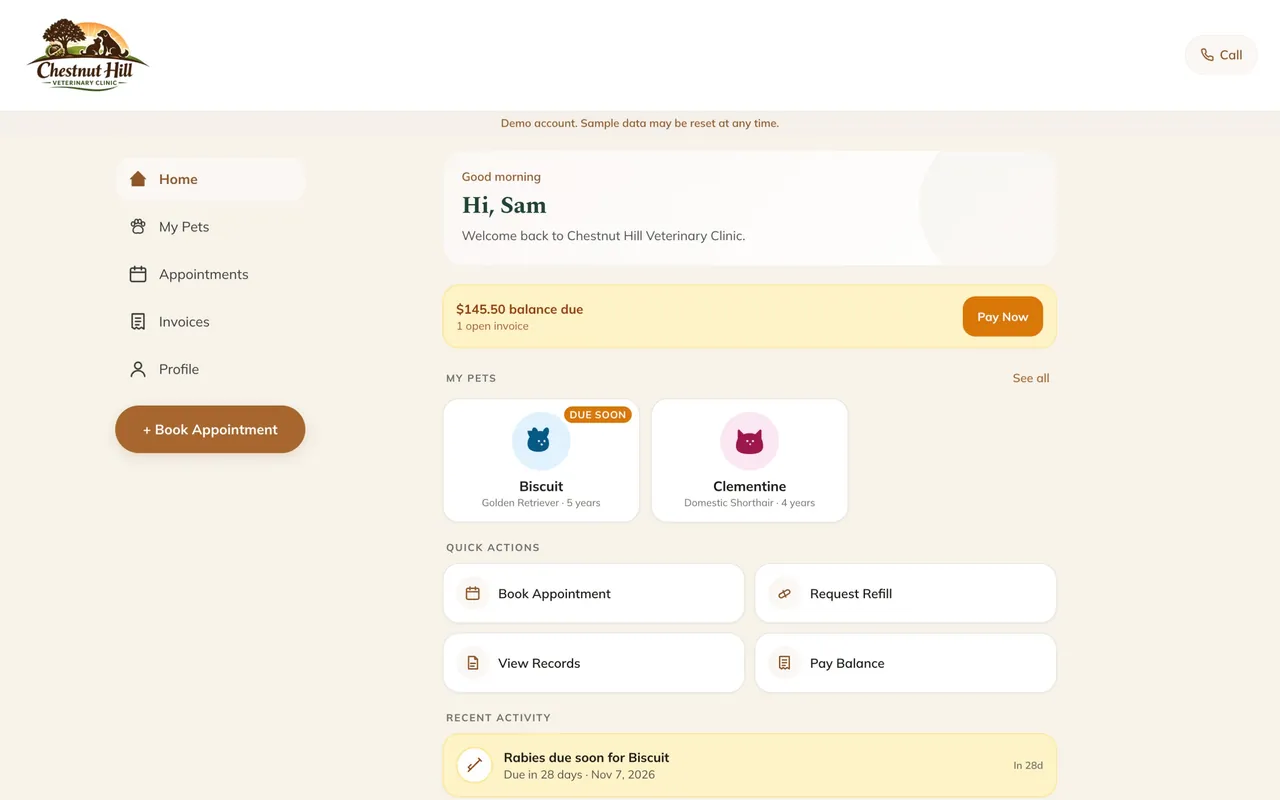Open the Rabies due soon for Biscuit entry
Viewport: 1280px width, 800px height.
pyautogui.click(x=749, y=765)
